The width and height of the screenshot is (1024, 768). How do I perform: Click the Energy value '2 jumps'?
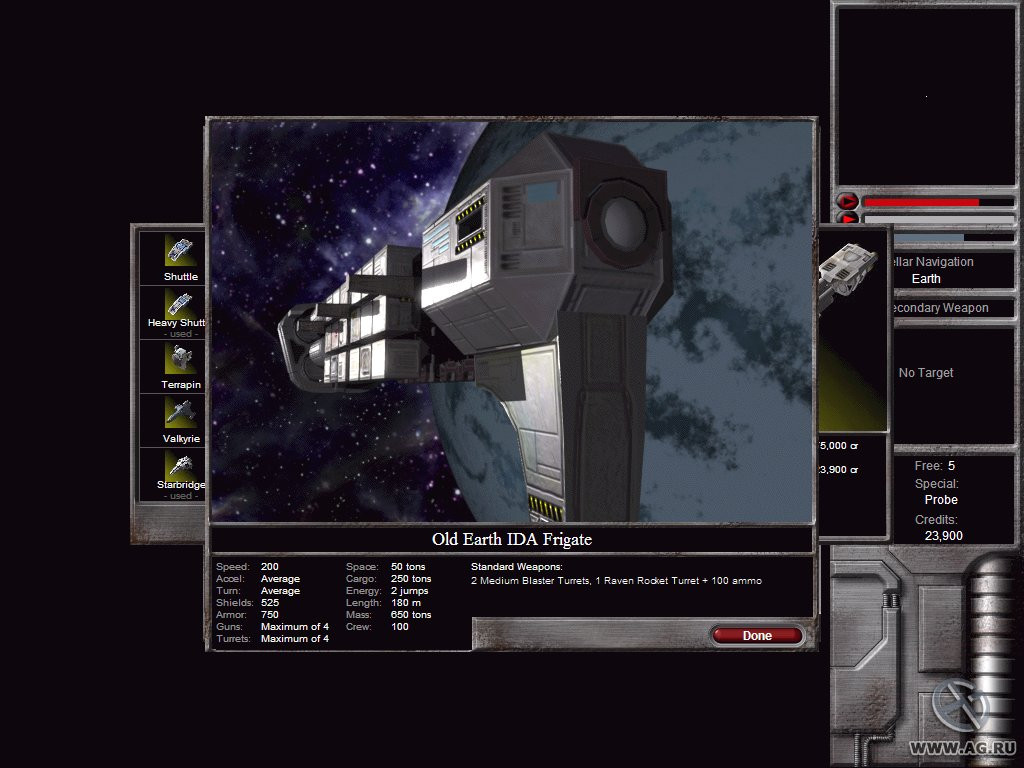click(x=409, y=590)
